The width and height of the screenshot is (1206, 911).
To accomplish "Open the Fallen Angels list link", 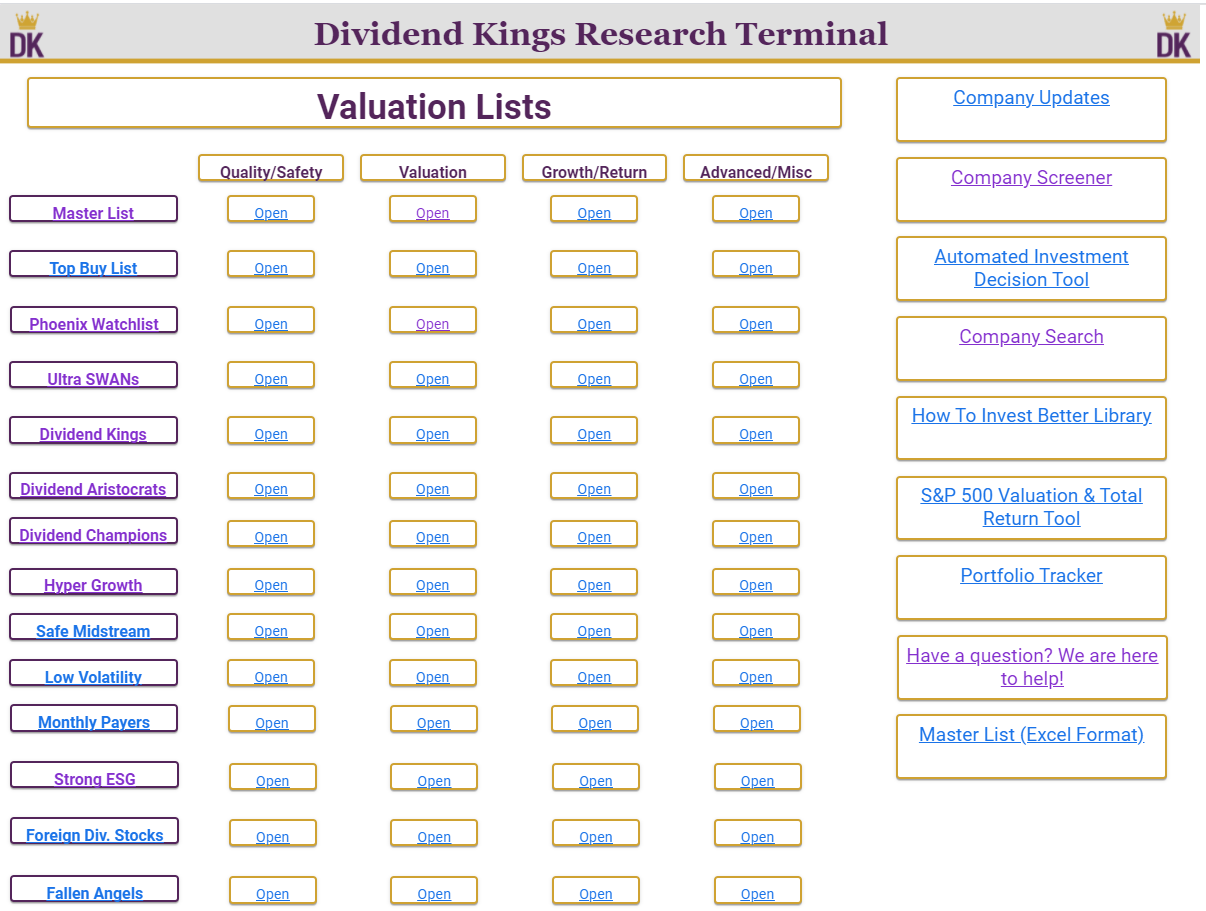I will [x=94, y=893].
